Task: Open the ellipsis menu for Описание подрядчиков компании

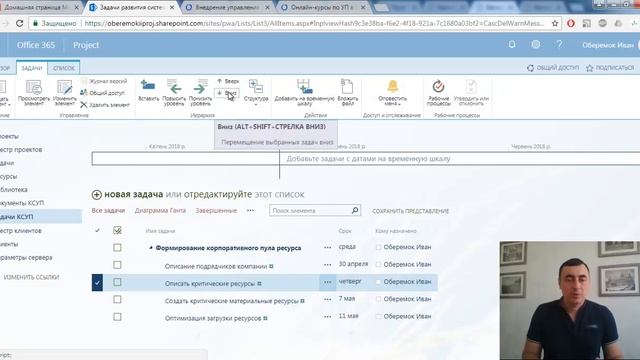Action: click(327, 265)
